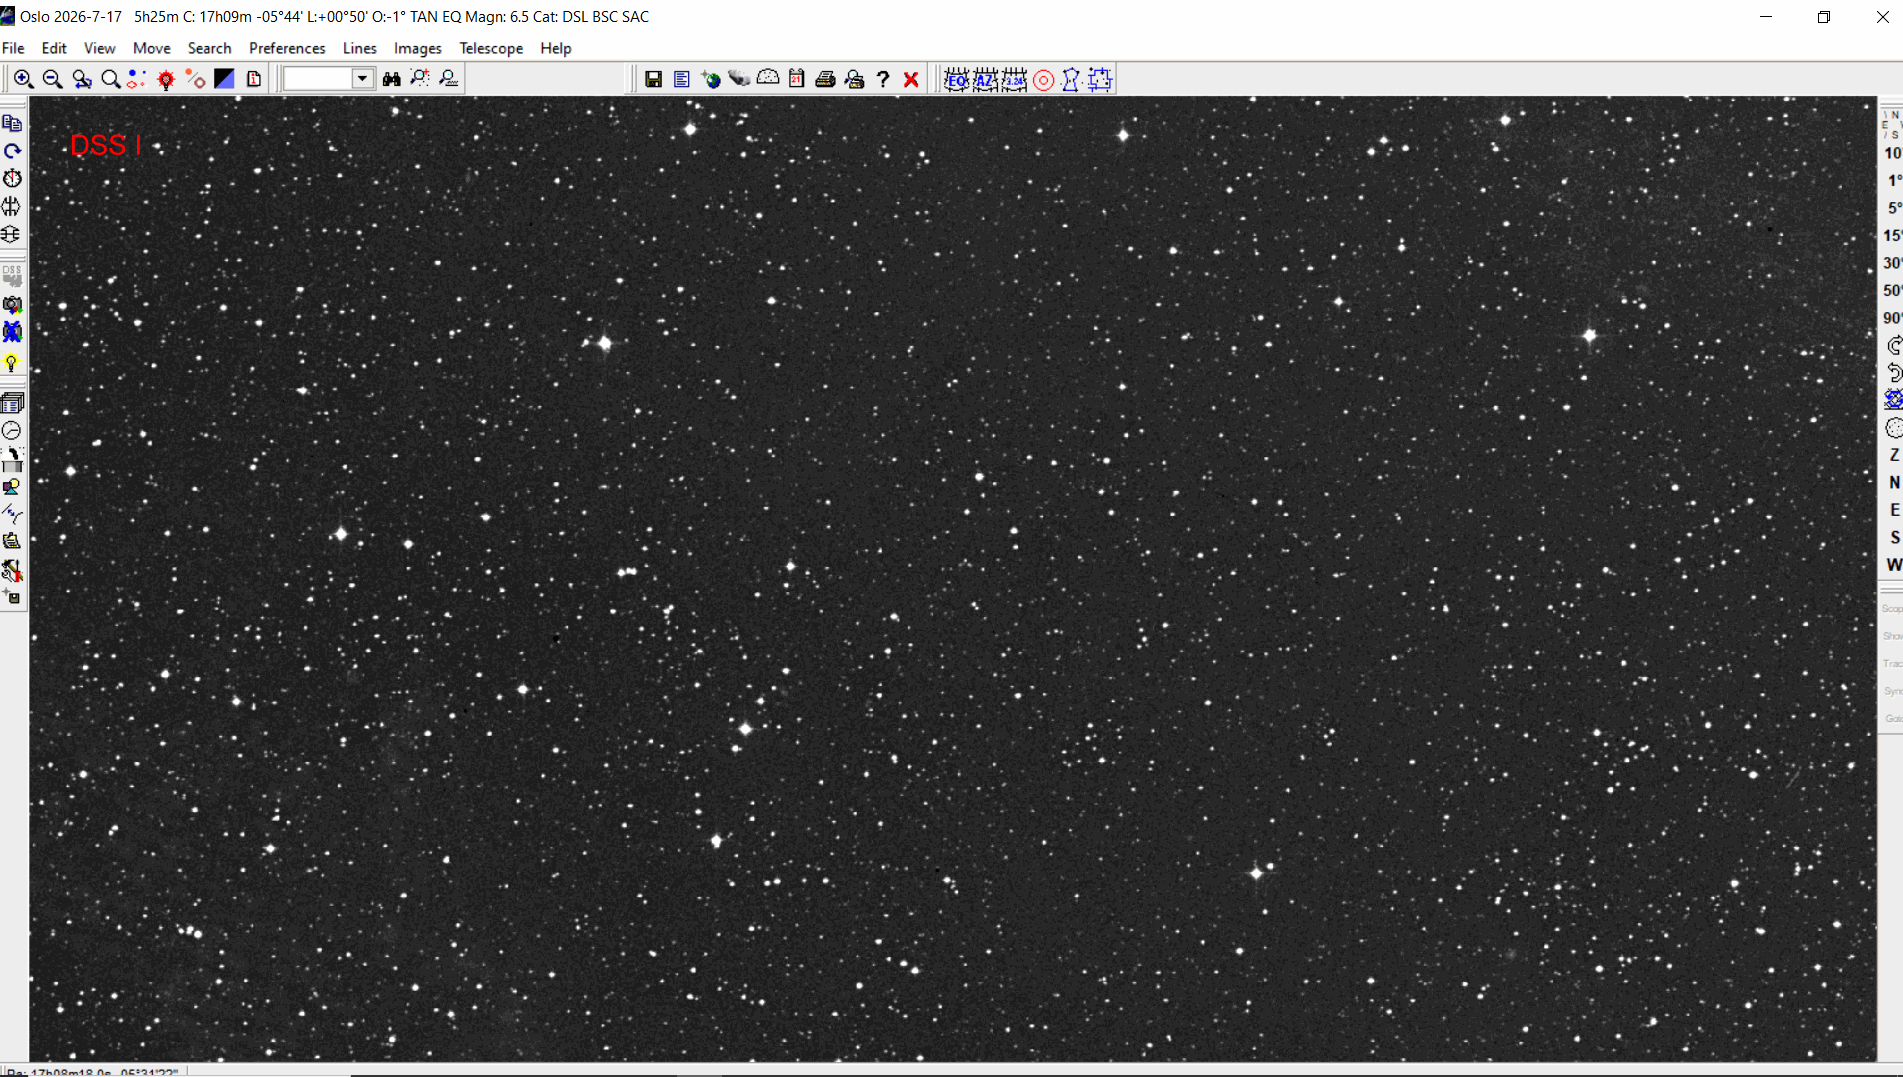Set field of view to 15 degrees
The width and height of the screenshot is (1903, 1077).
[x=1892, y=236]
